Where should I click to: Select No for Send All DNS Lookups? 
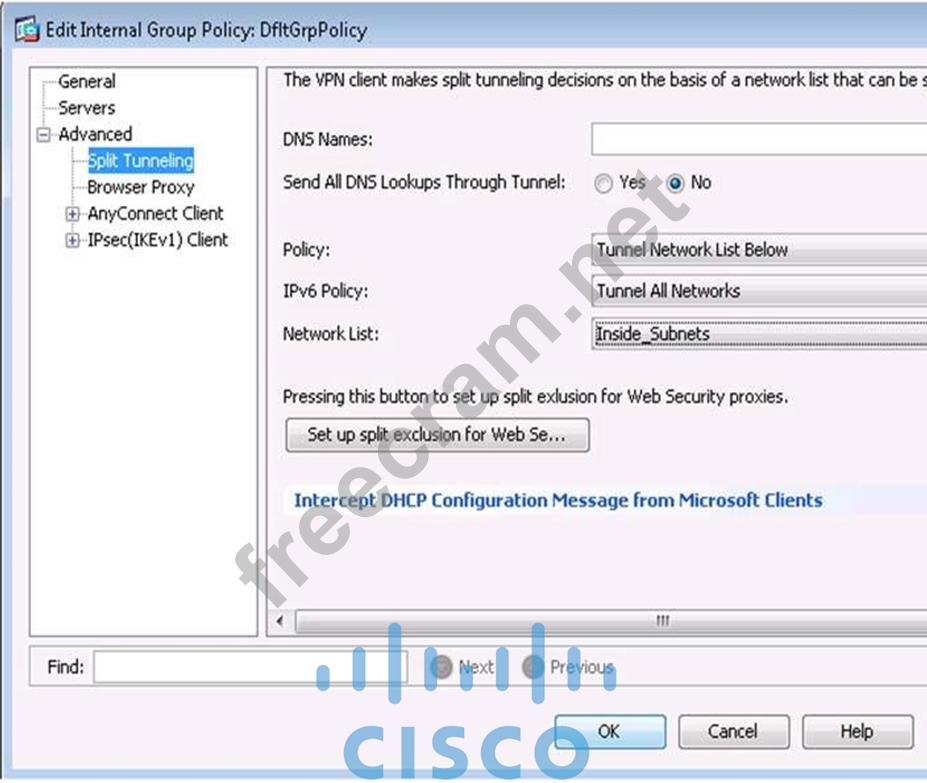tap(675, 183)
